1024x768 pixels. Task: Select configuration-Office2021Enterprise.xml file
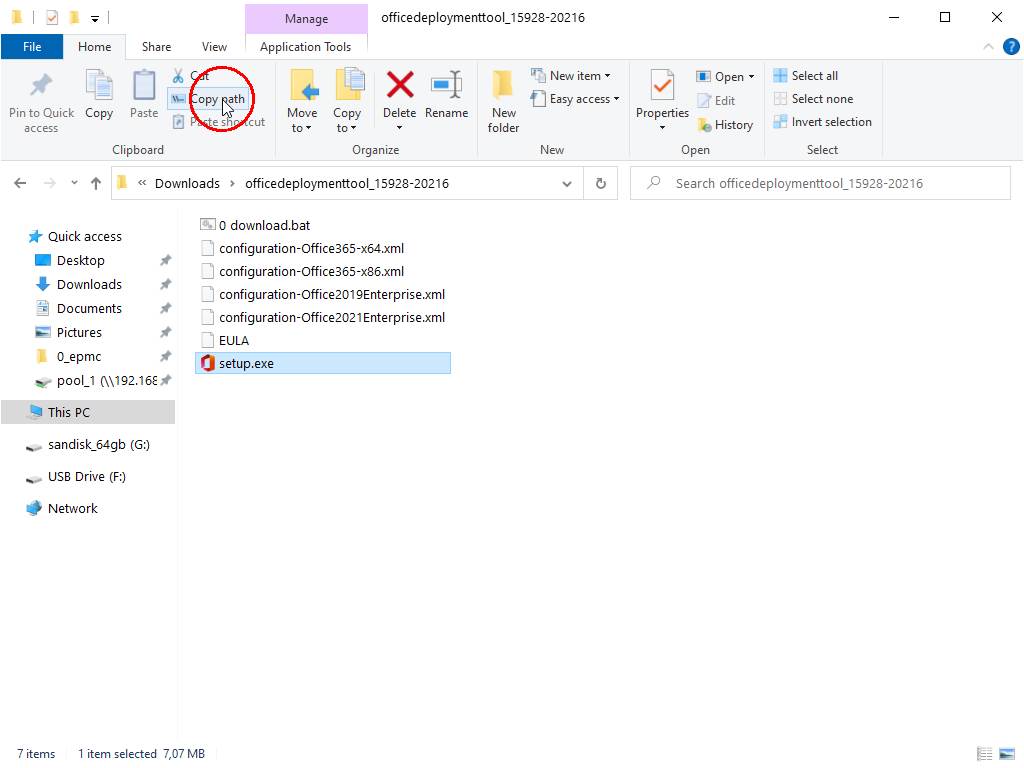[x=331, y=317]
